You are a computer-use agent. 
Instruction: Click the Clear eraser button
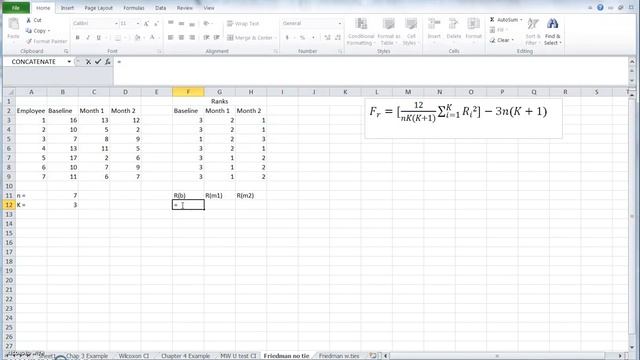coord(501,40)
